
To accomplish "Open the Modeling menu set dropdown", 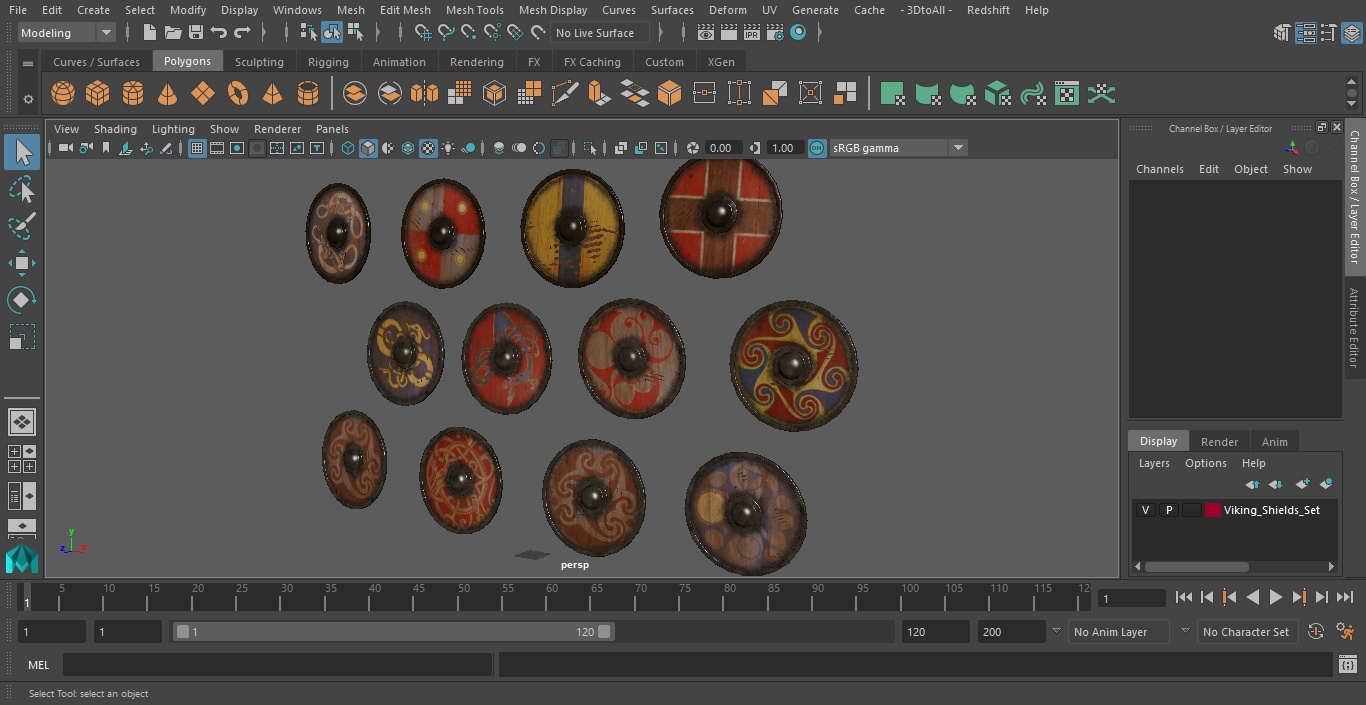I will pos(67,33).
